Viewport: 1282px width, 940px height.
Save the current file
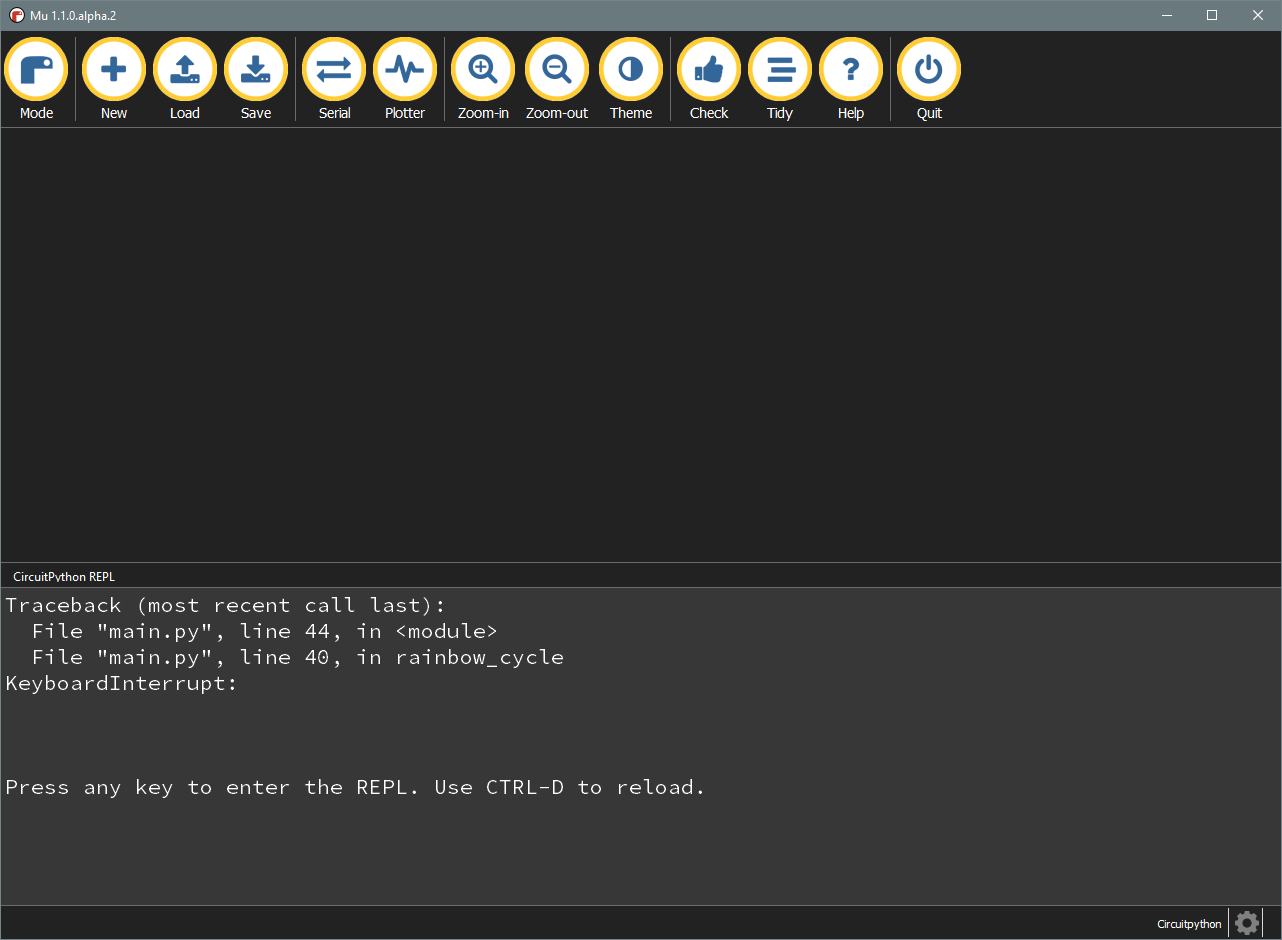click(256, 79)
